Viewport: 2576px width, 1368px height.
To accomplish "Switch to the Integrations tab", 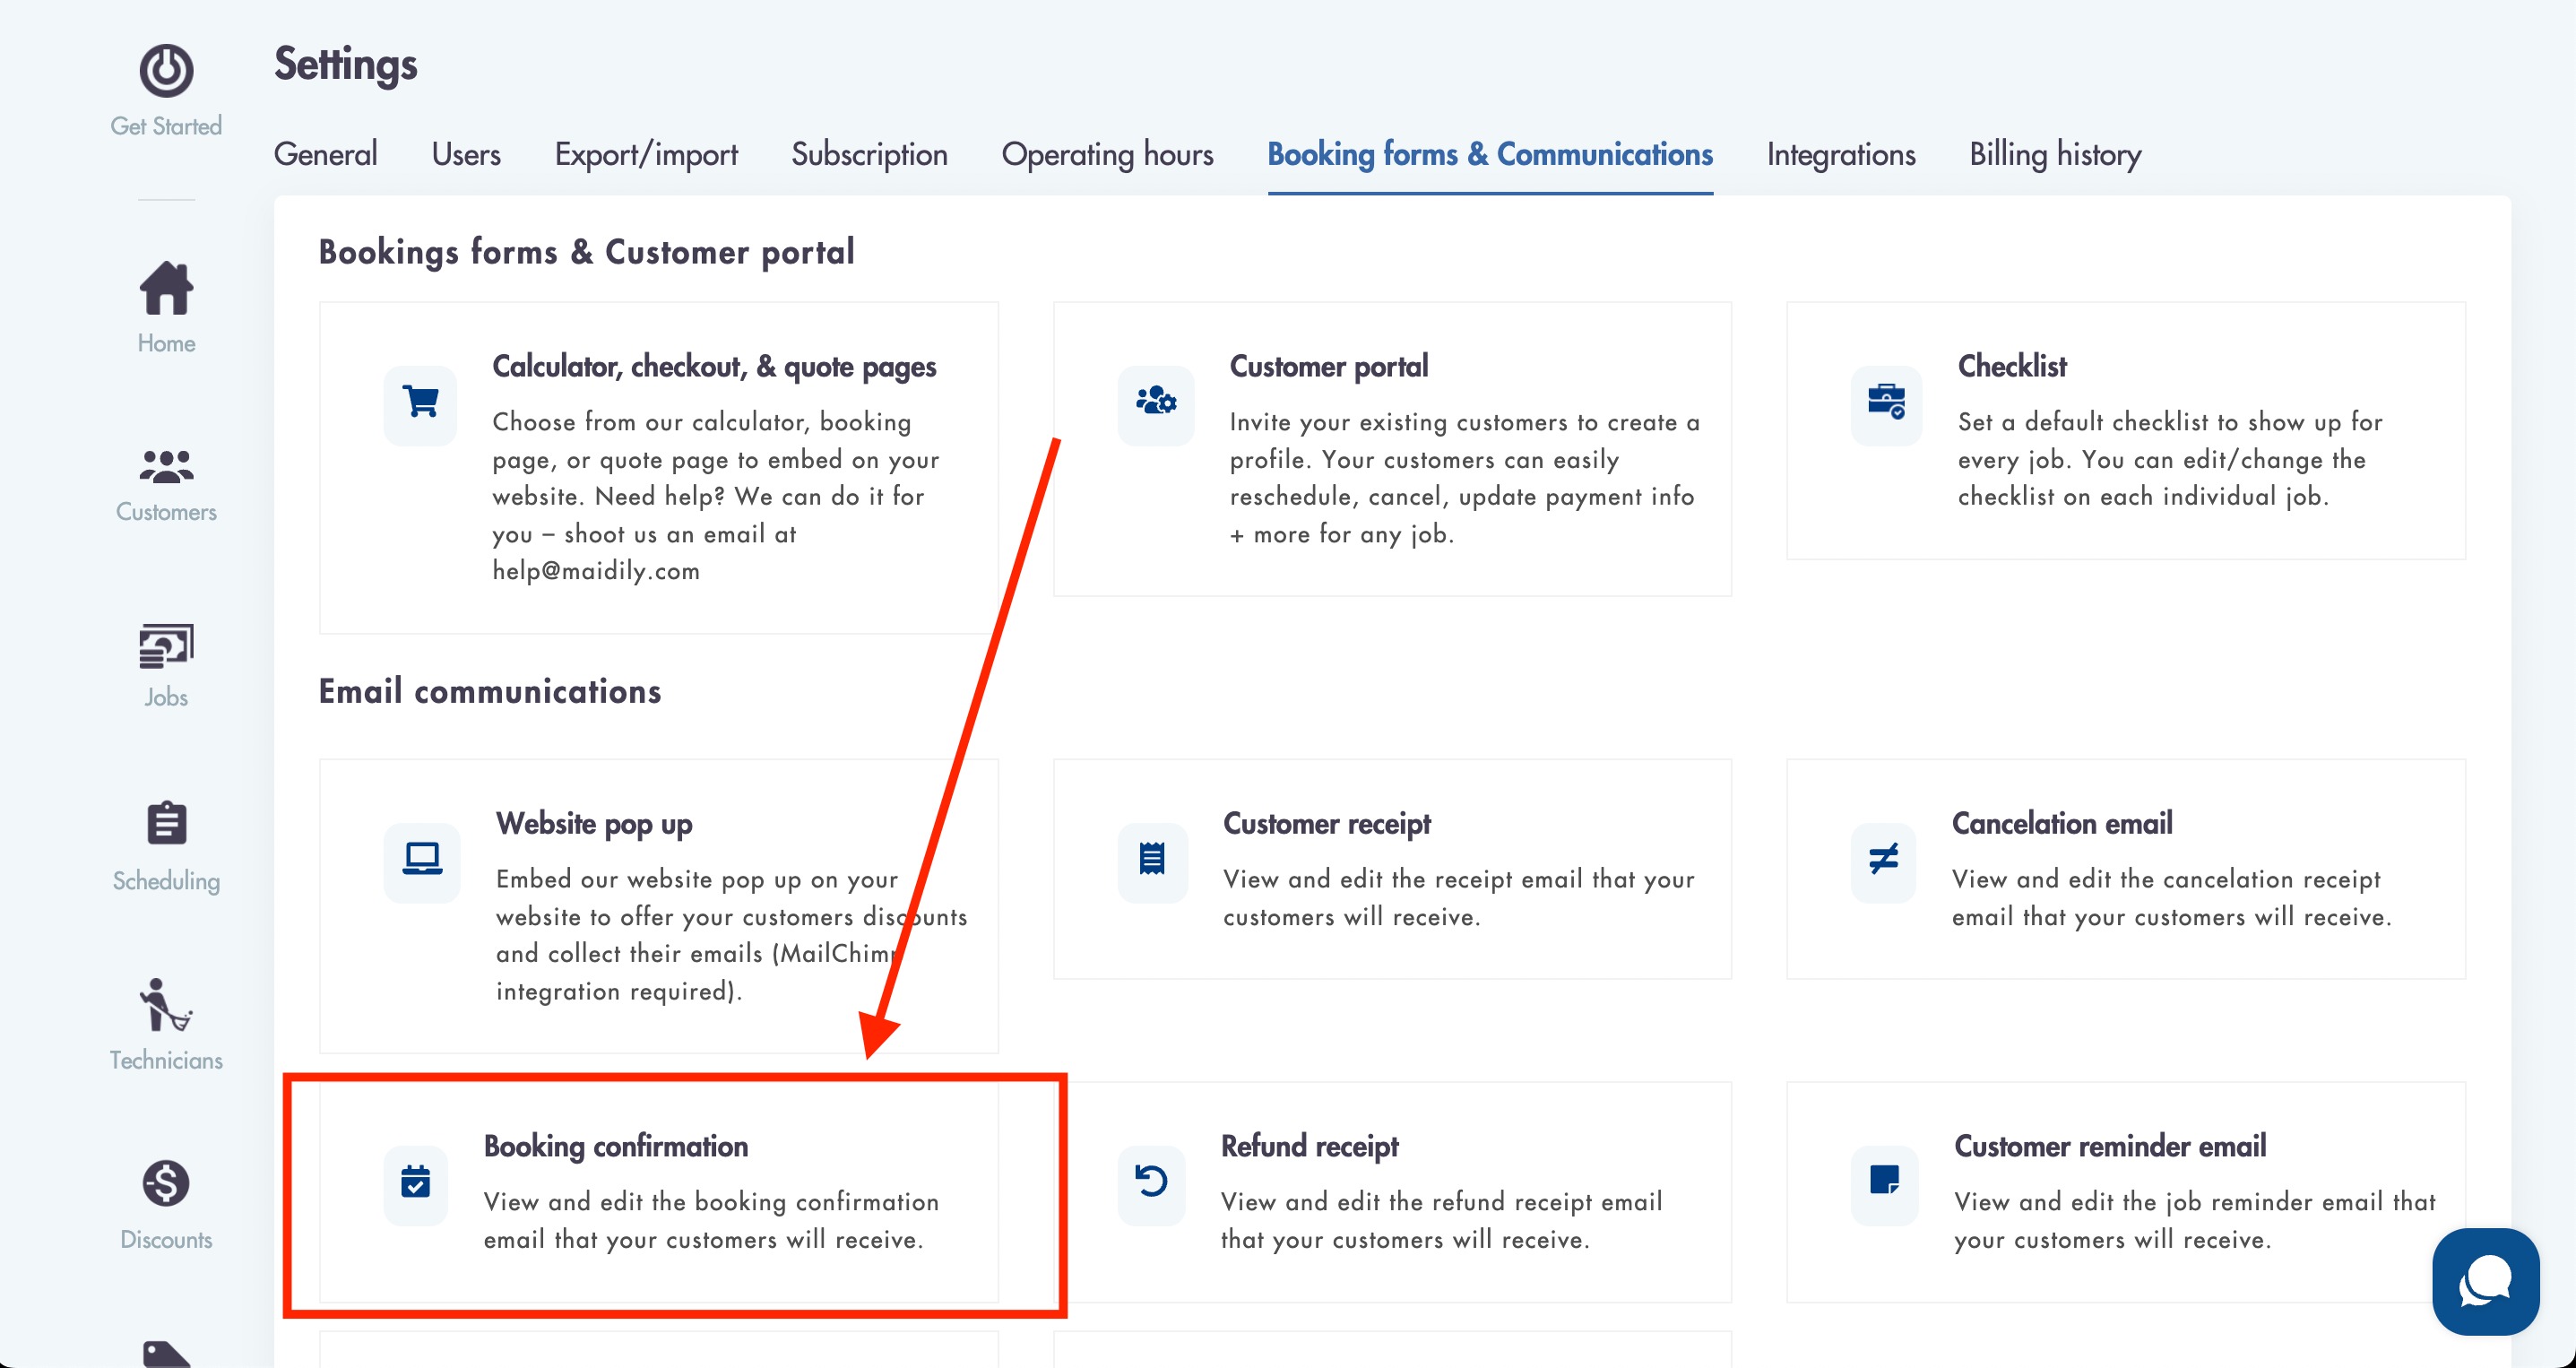I will point(1841,154).
